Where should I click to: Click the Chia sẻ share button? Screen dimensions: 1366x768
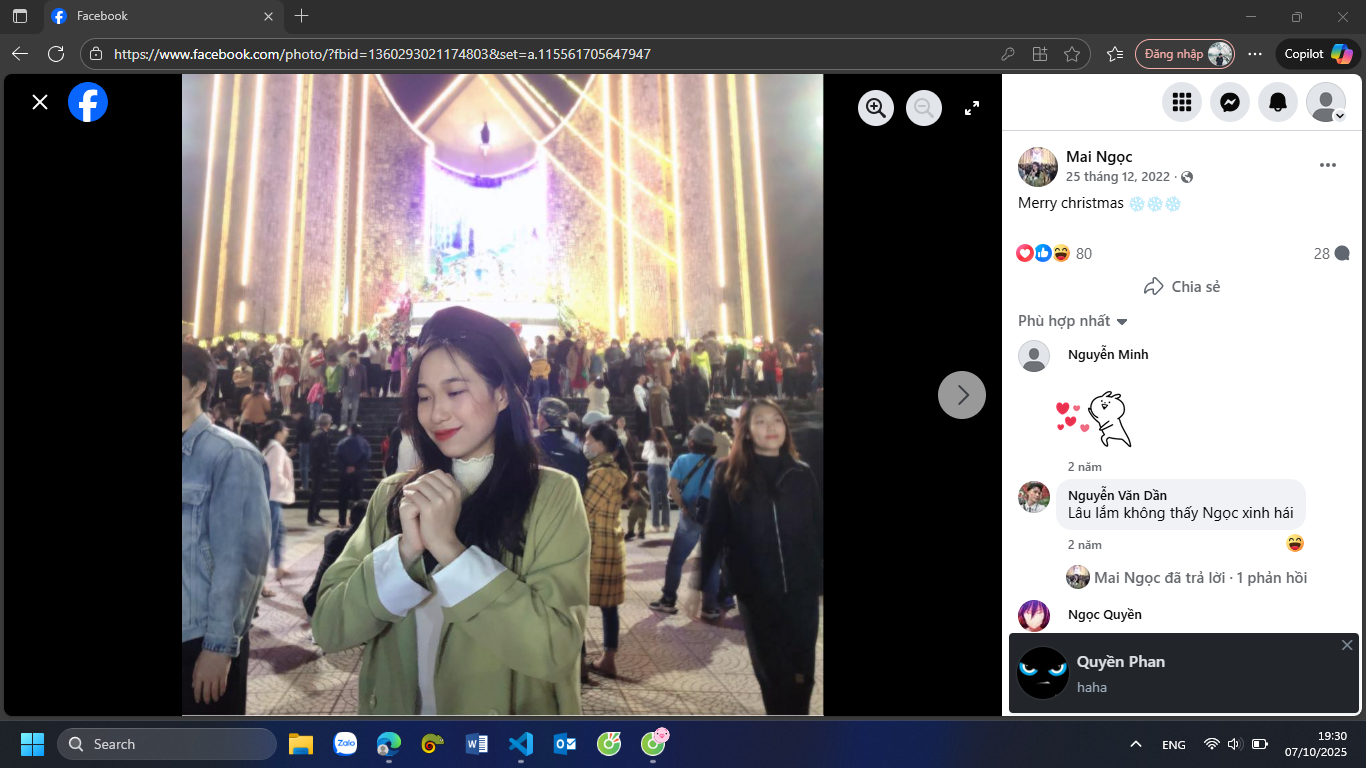1182,286
